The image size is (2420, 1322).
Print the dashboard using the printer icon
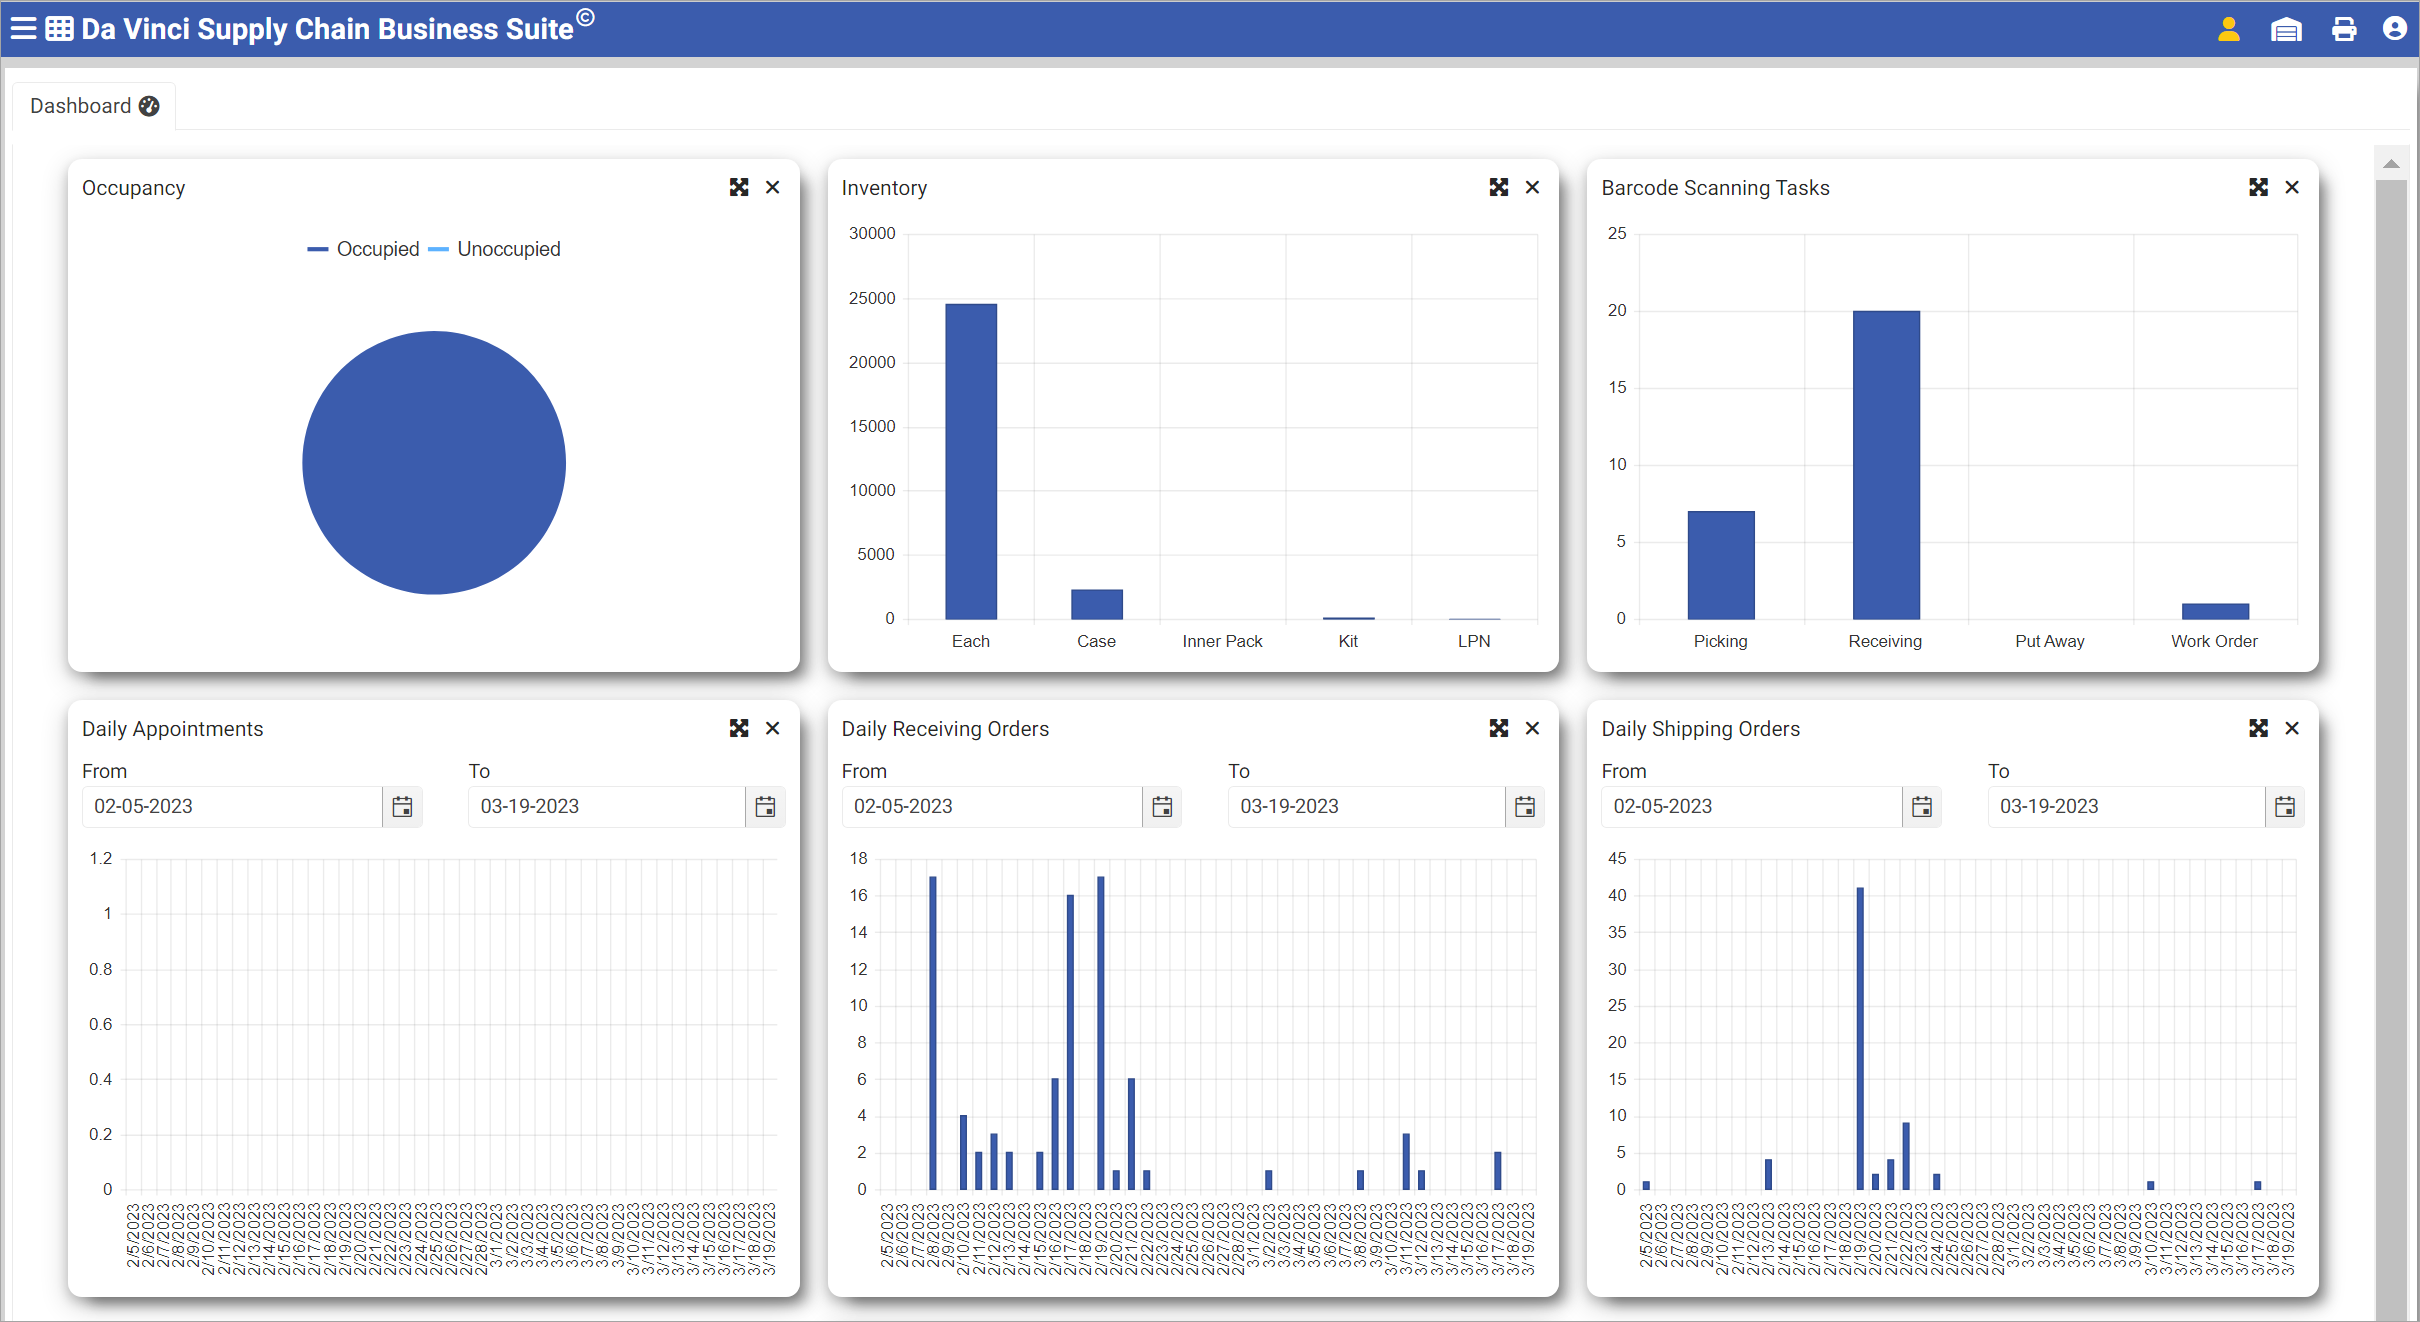[2343, 28]
